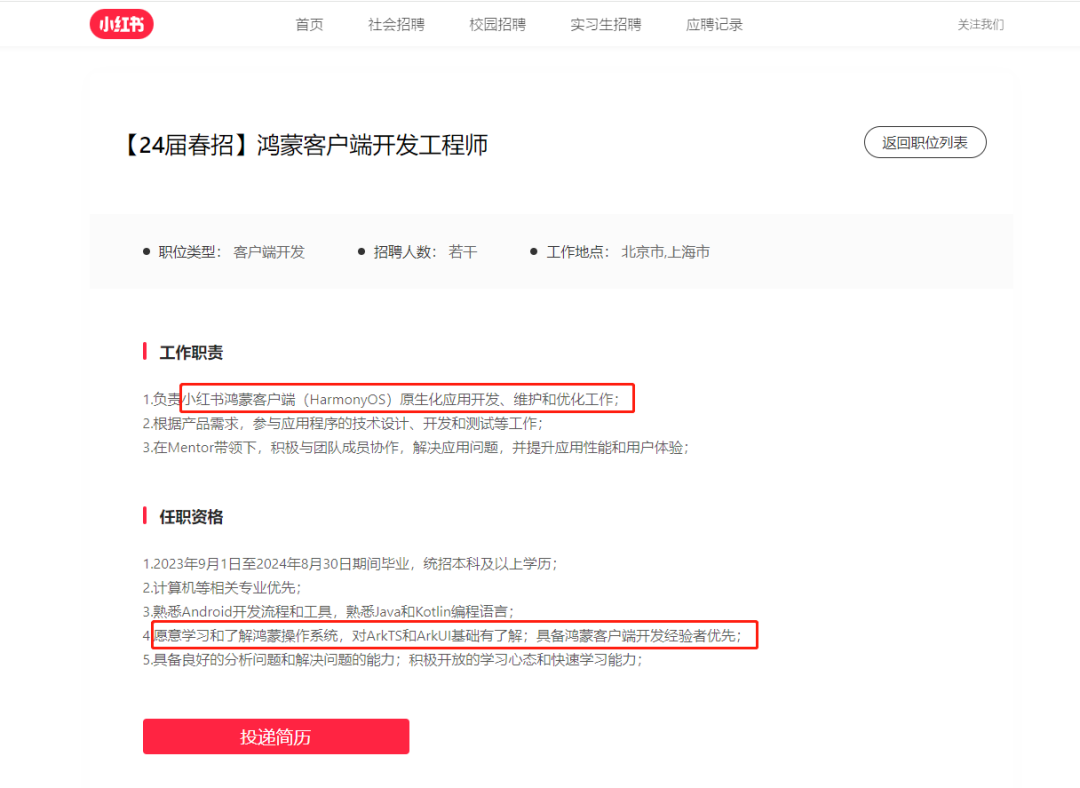Click the line about 根据产品需求
The height and width of the screenshot is (788, 1080).
(343, 424)
